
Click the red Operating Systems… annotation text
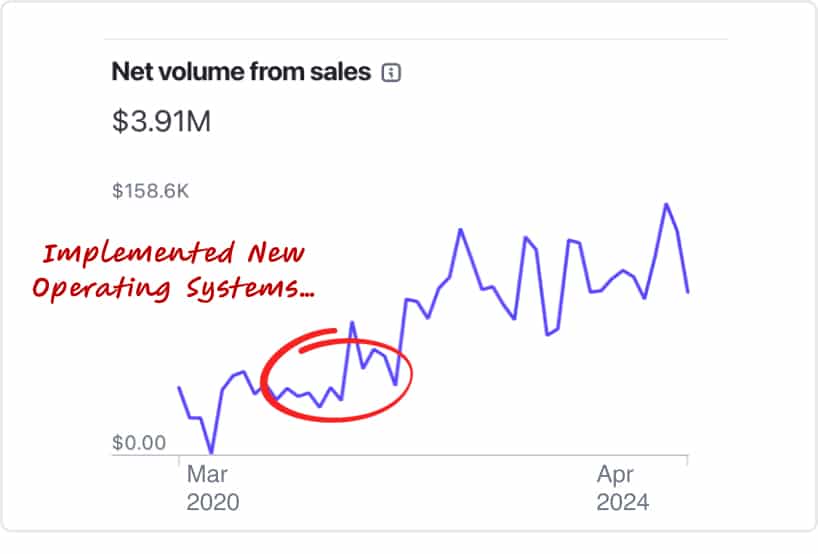pos(173,288)
